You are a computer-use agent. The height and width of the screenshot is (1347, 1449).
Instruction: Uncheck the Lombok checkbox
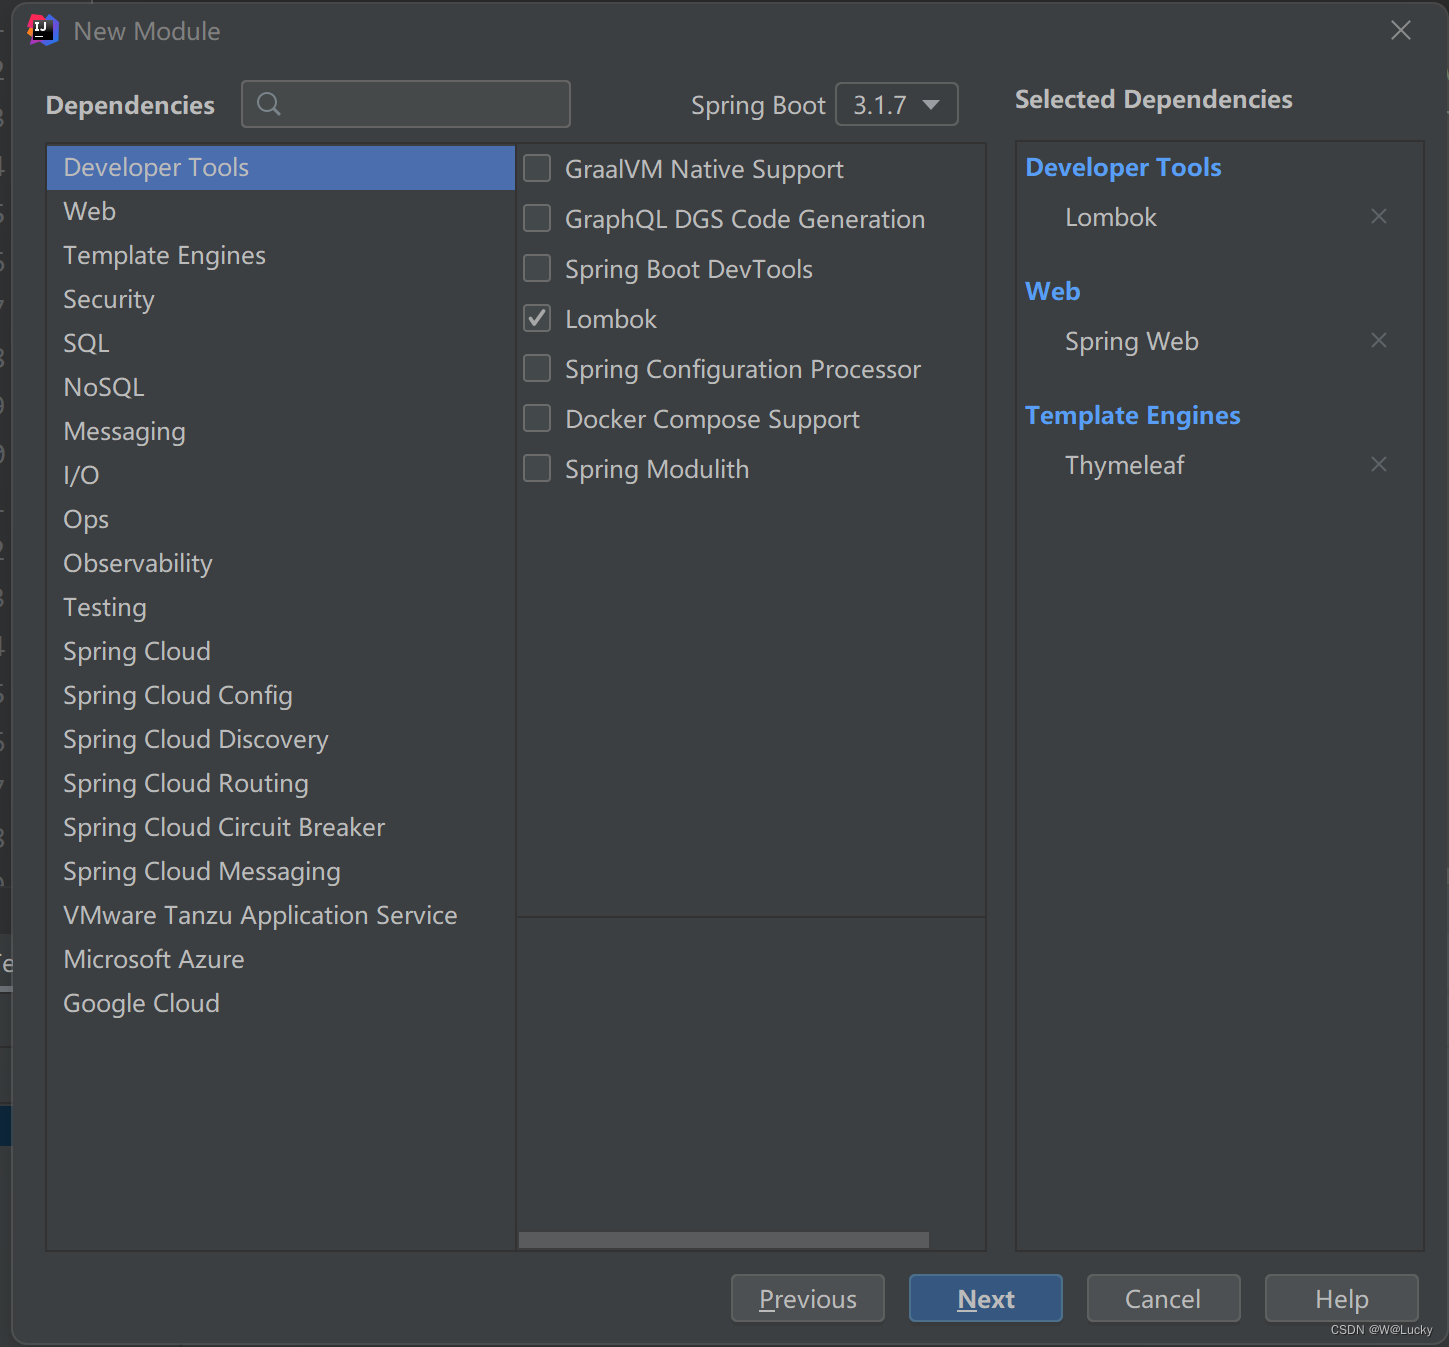(x=537, y=318)
